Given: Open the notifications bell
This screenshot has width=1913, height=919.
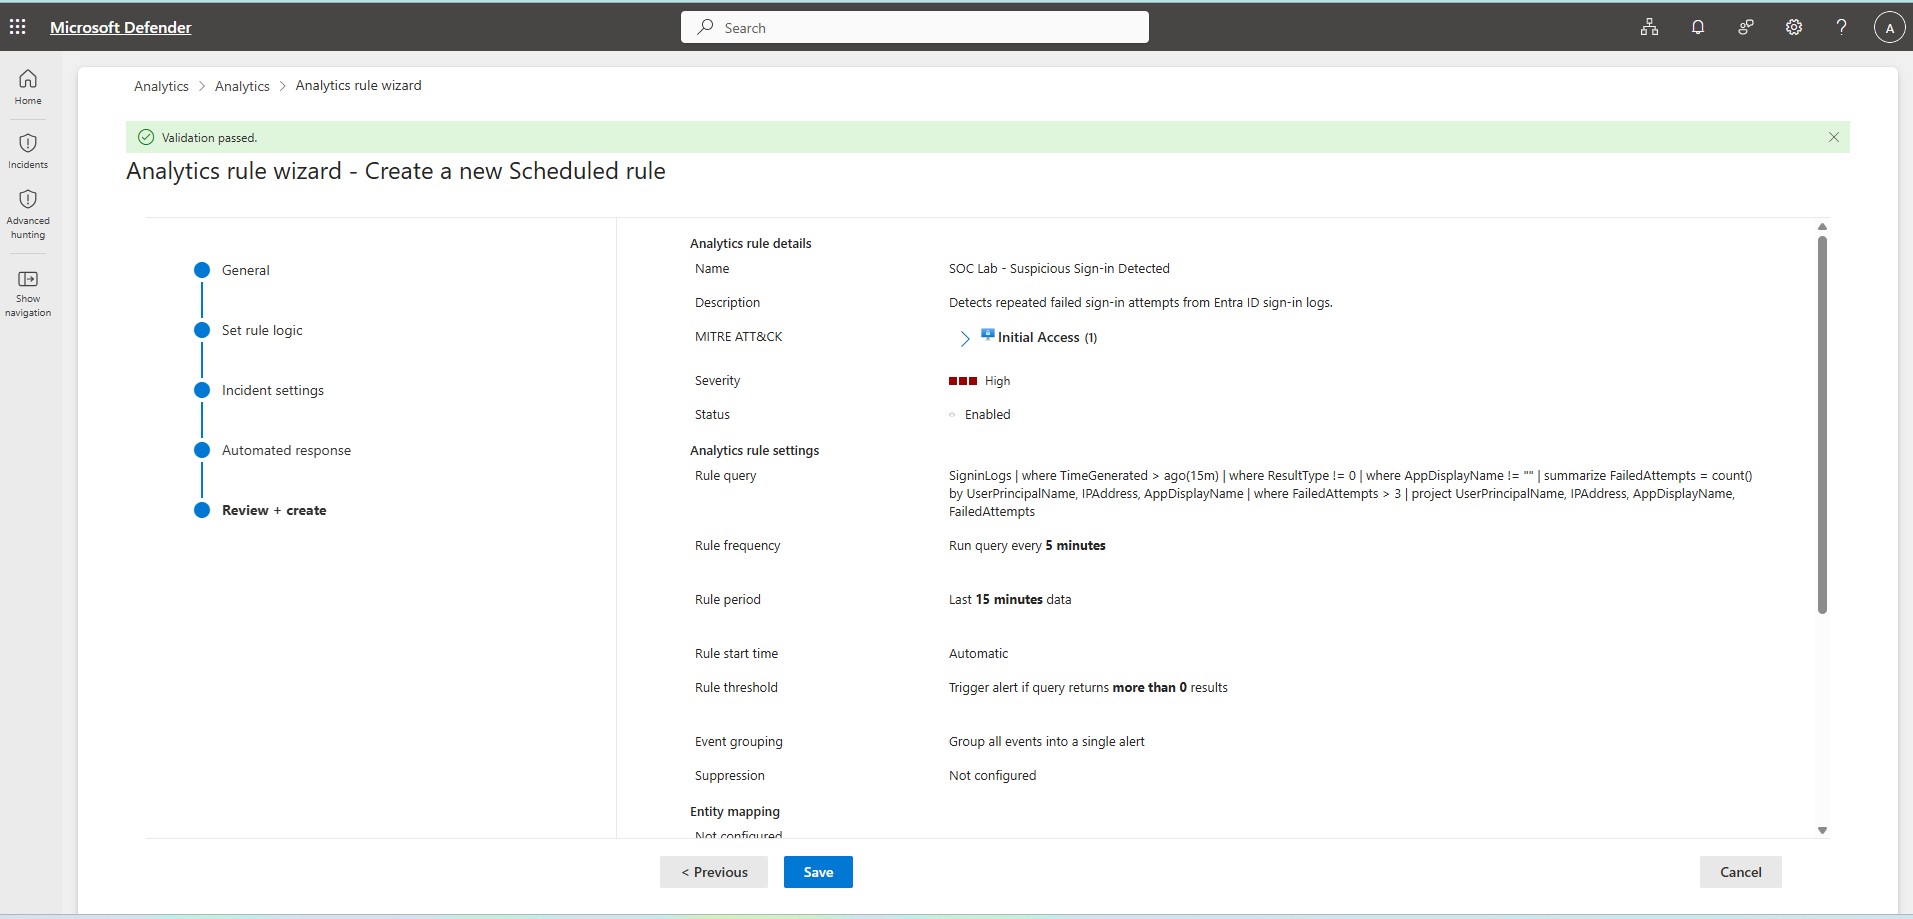Looking at the screenshot, I should (x=1697, y=27).
